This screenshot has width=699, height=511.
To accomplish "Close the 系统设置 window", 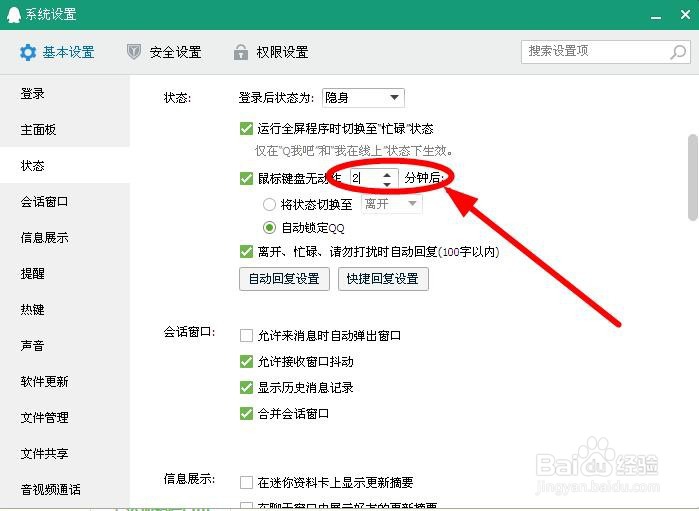I will click(686, 15).
